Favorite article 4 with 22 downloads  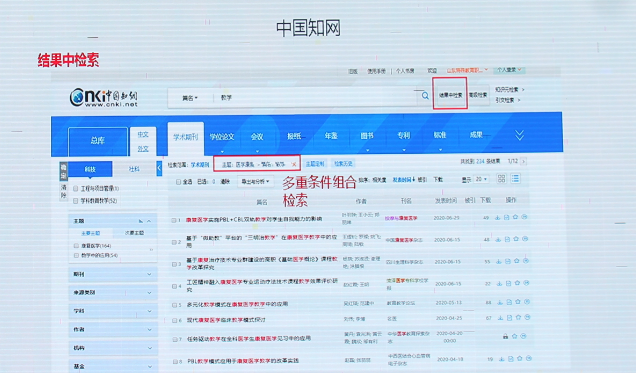click(x=517, y=283)
